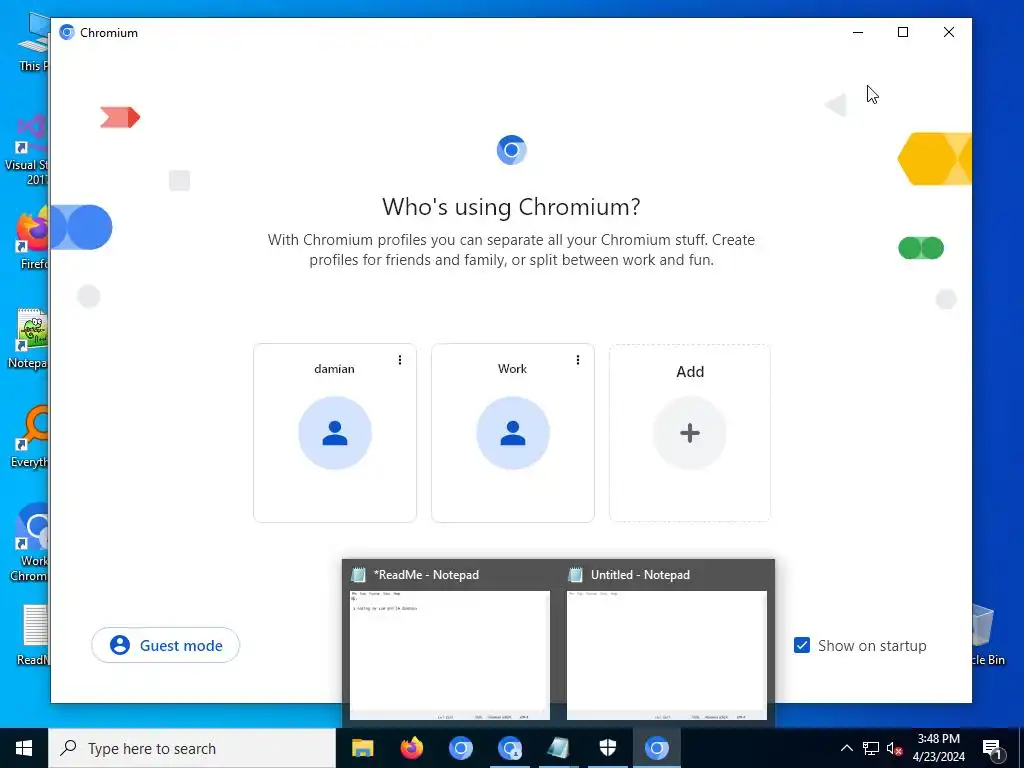Switch to the *ReadMe - Notepad preview

coord(449,643)
